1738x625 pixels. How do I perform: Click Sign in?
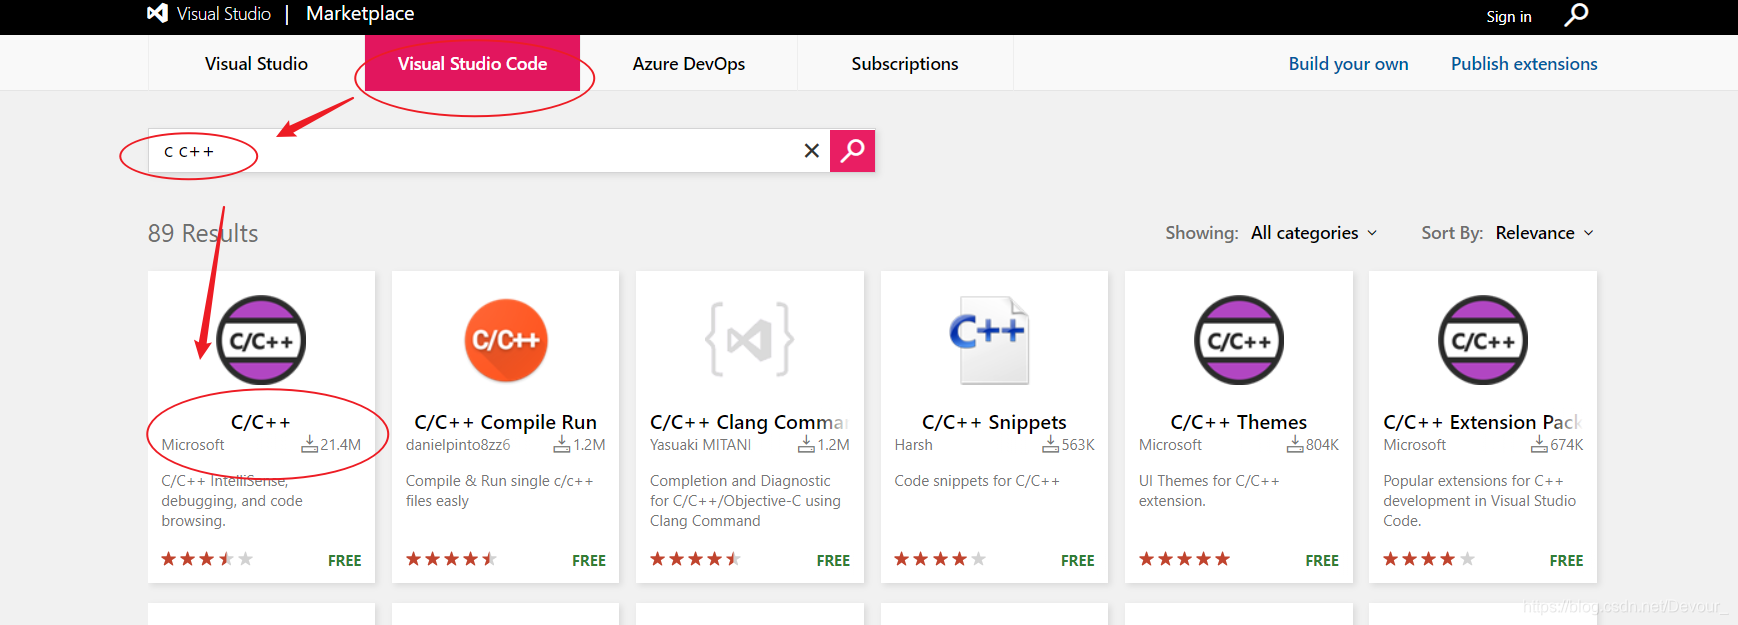click(1508, 16)
